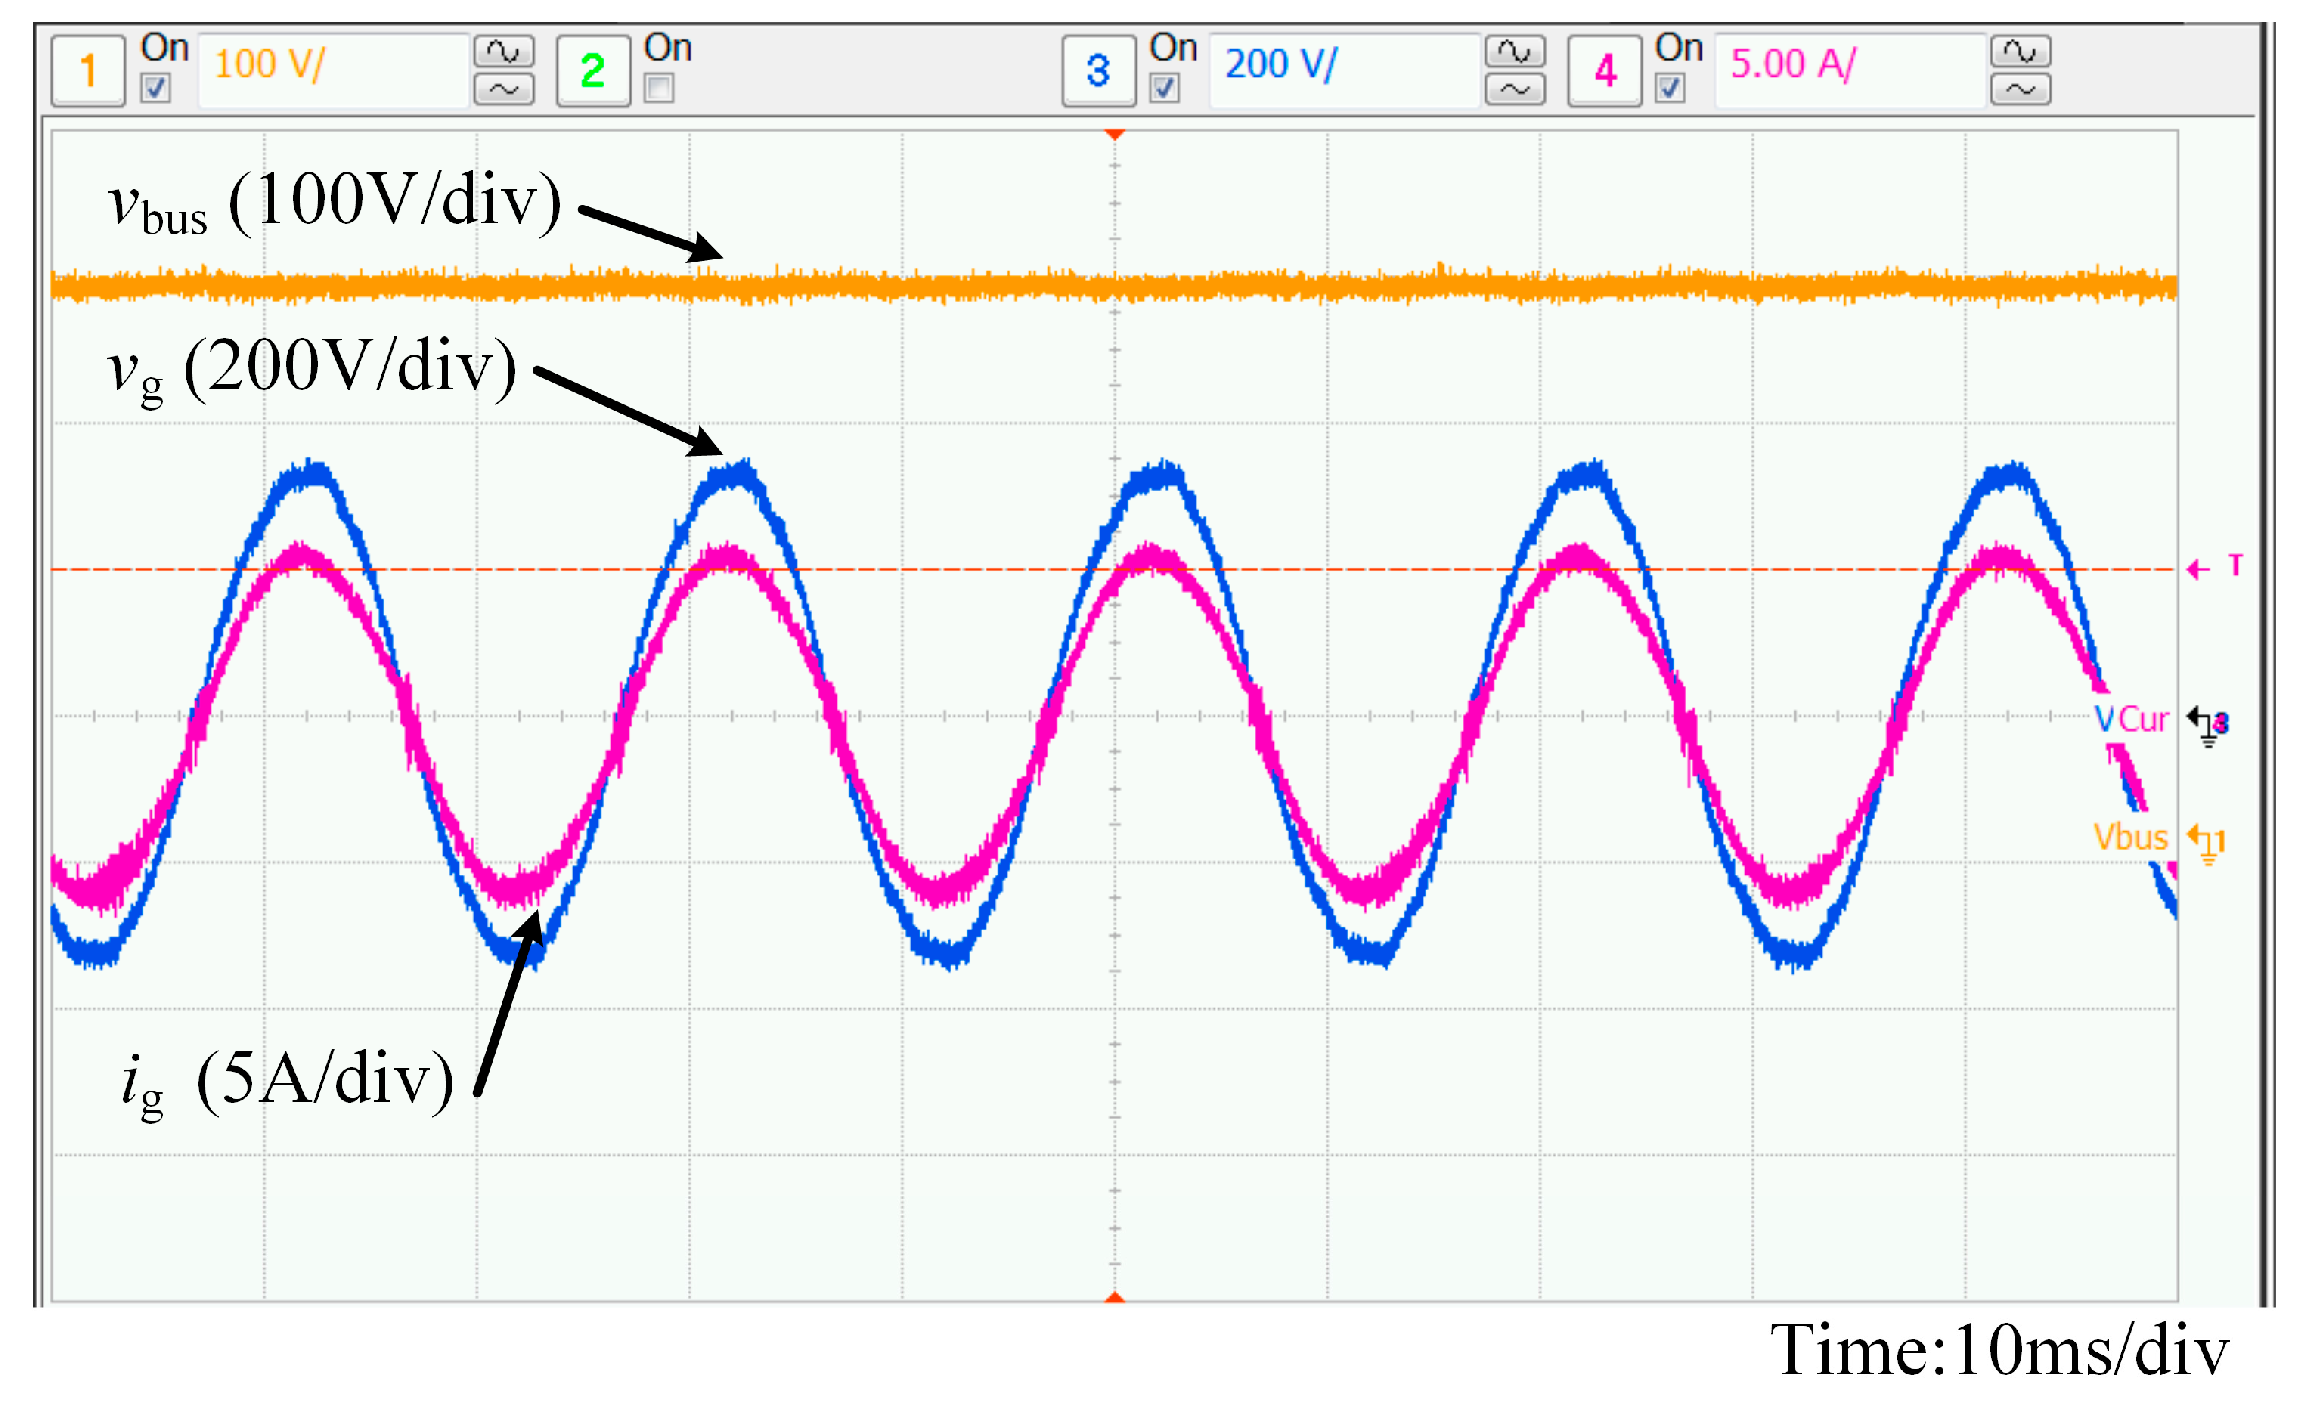2299x1406 pixels.
Task: Select the magenta channel 4 button
Action: click(x=1604, y=70)
